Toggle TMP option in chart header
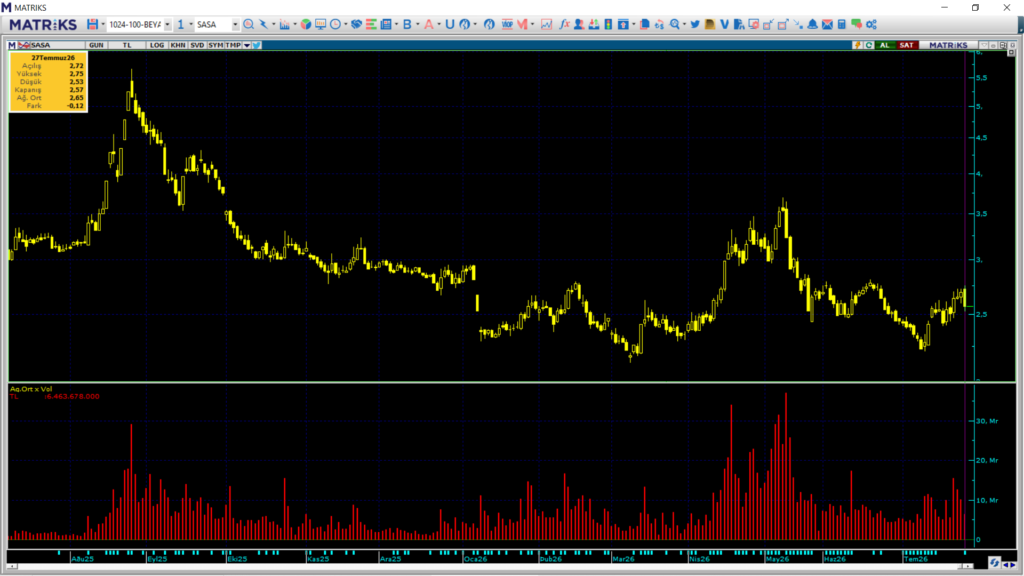Screen dimensions: 1024x576 [x=232, y=45]
